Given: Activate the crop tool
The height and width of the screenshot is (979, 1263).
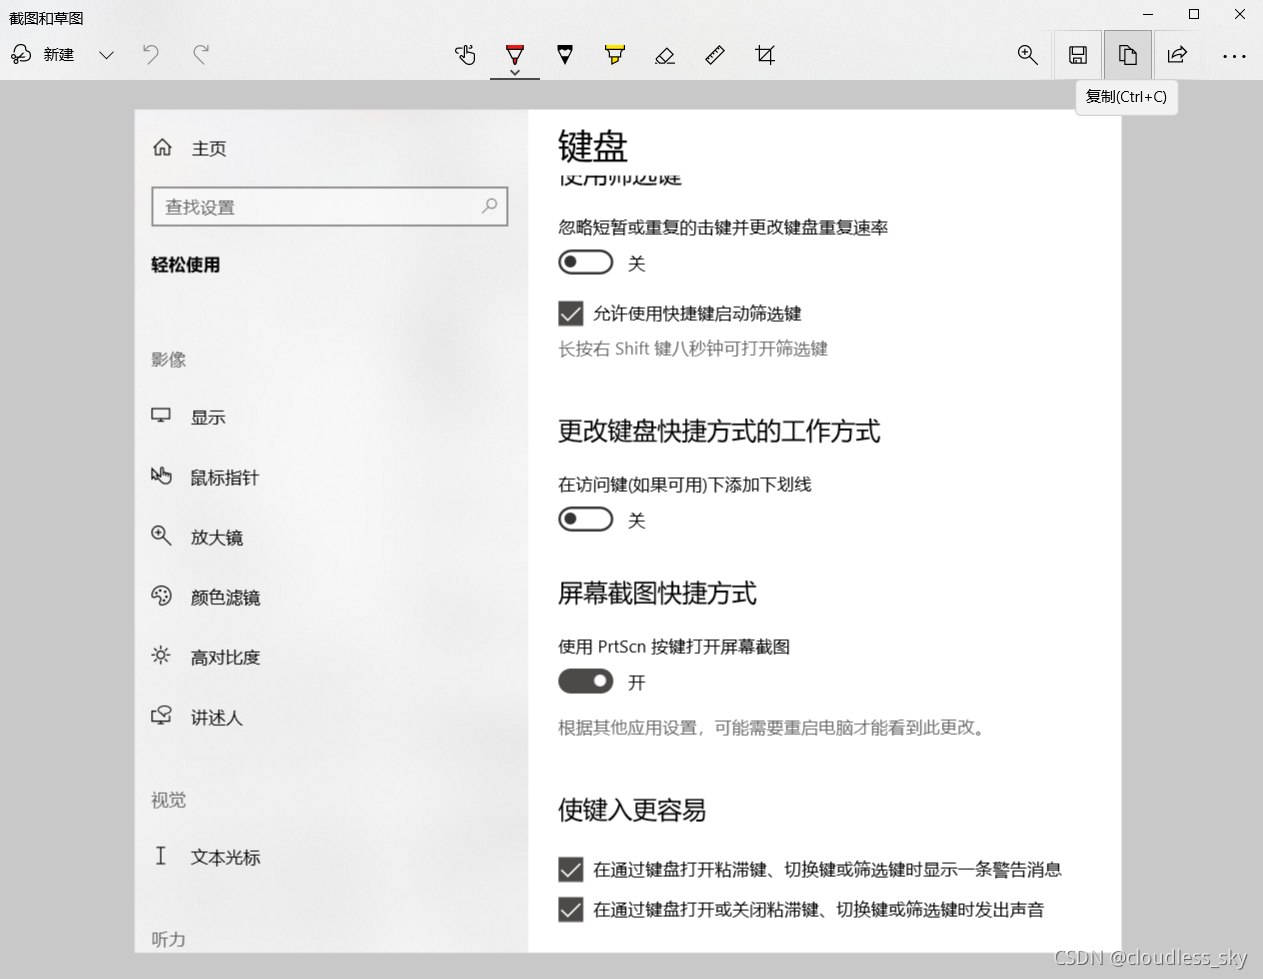Looking at the screenshot, I should tap(765, 55).
